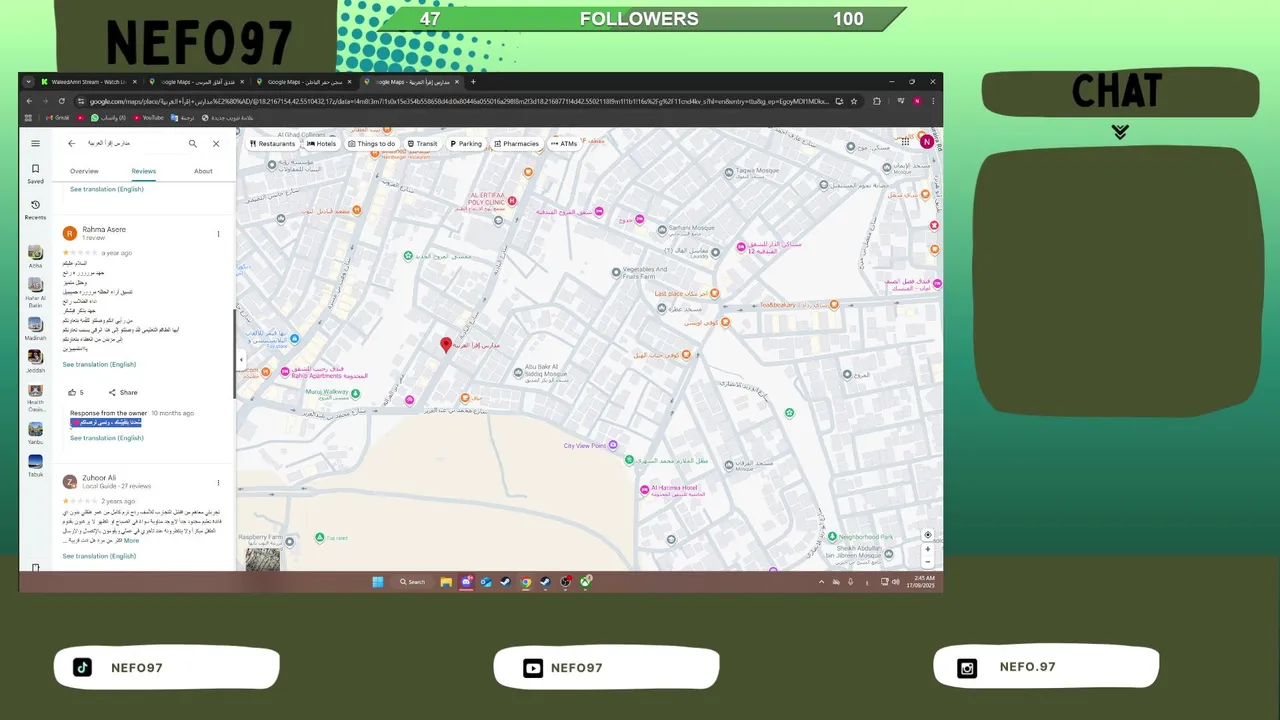Zoom in on the map
This screenshot has height=720, width=1280.
click(x=927, y=549)
